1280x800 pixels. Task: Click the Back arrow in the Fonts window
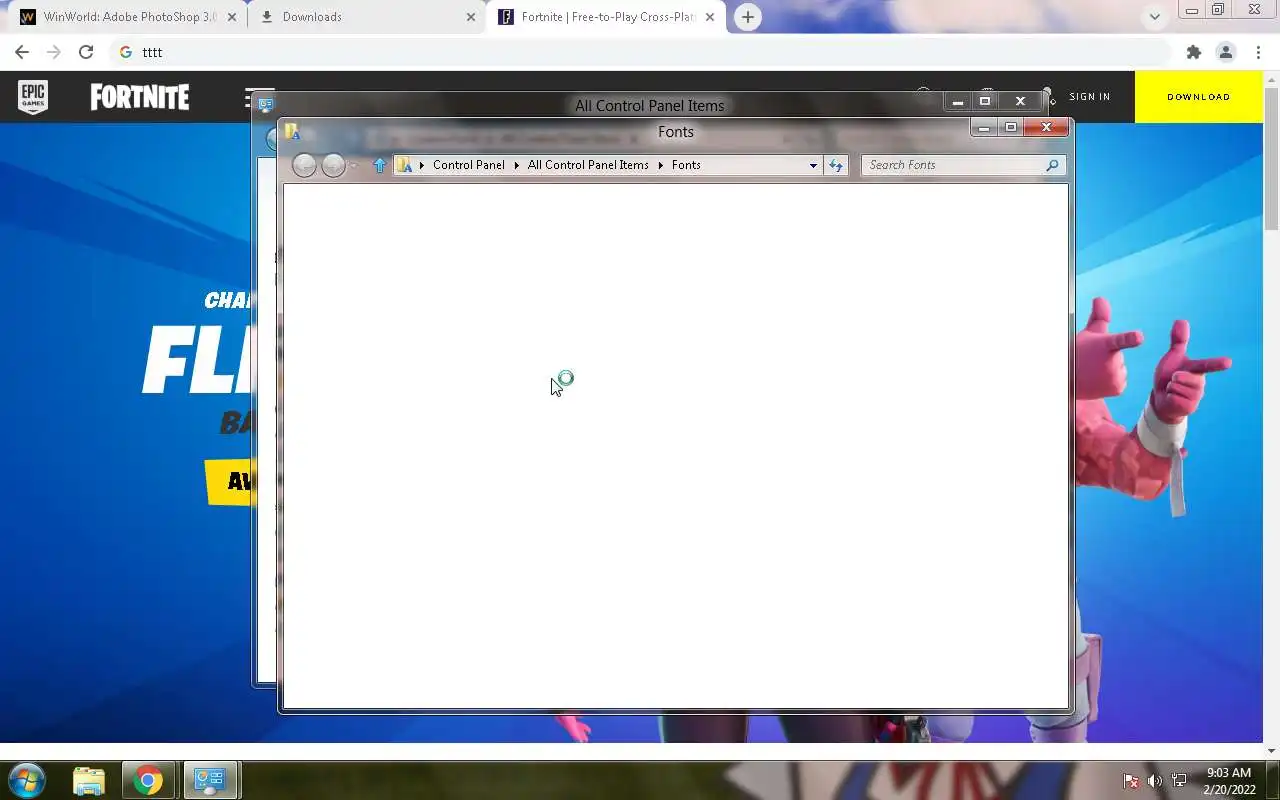tap(304, 166)
